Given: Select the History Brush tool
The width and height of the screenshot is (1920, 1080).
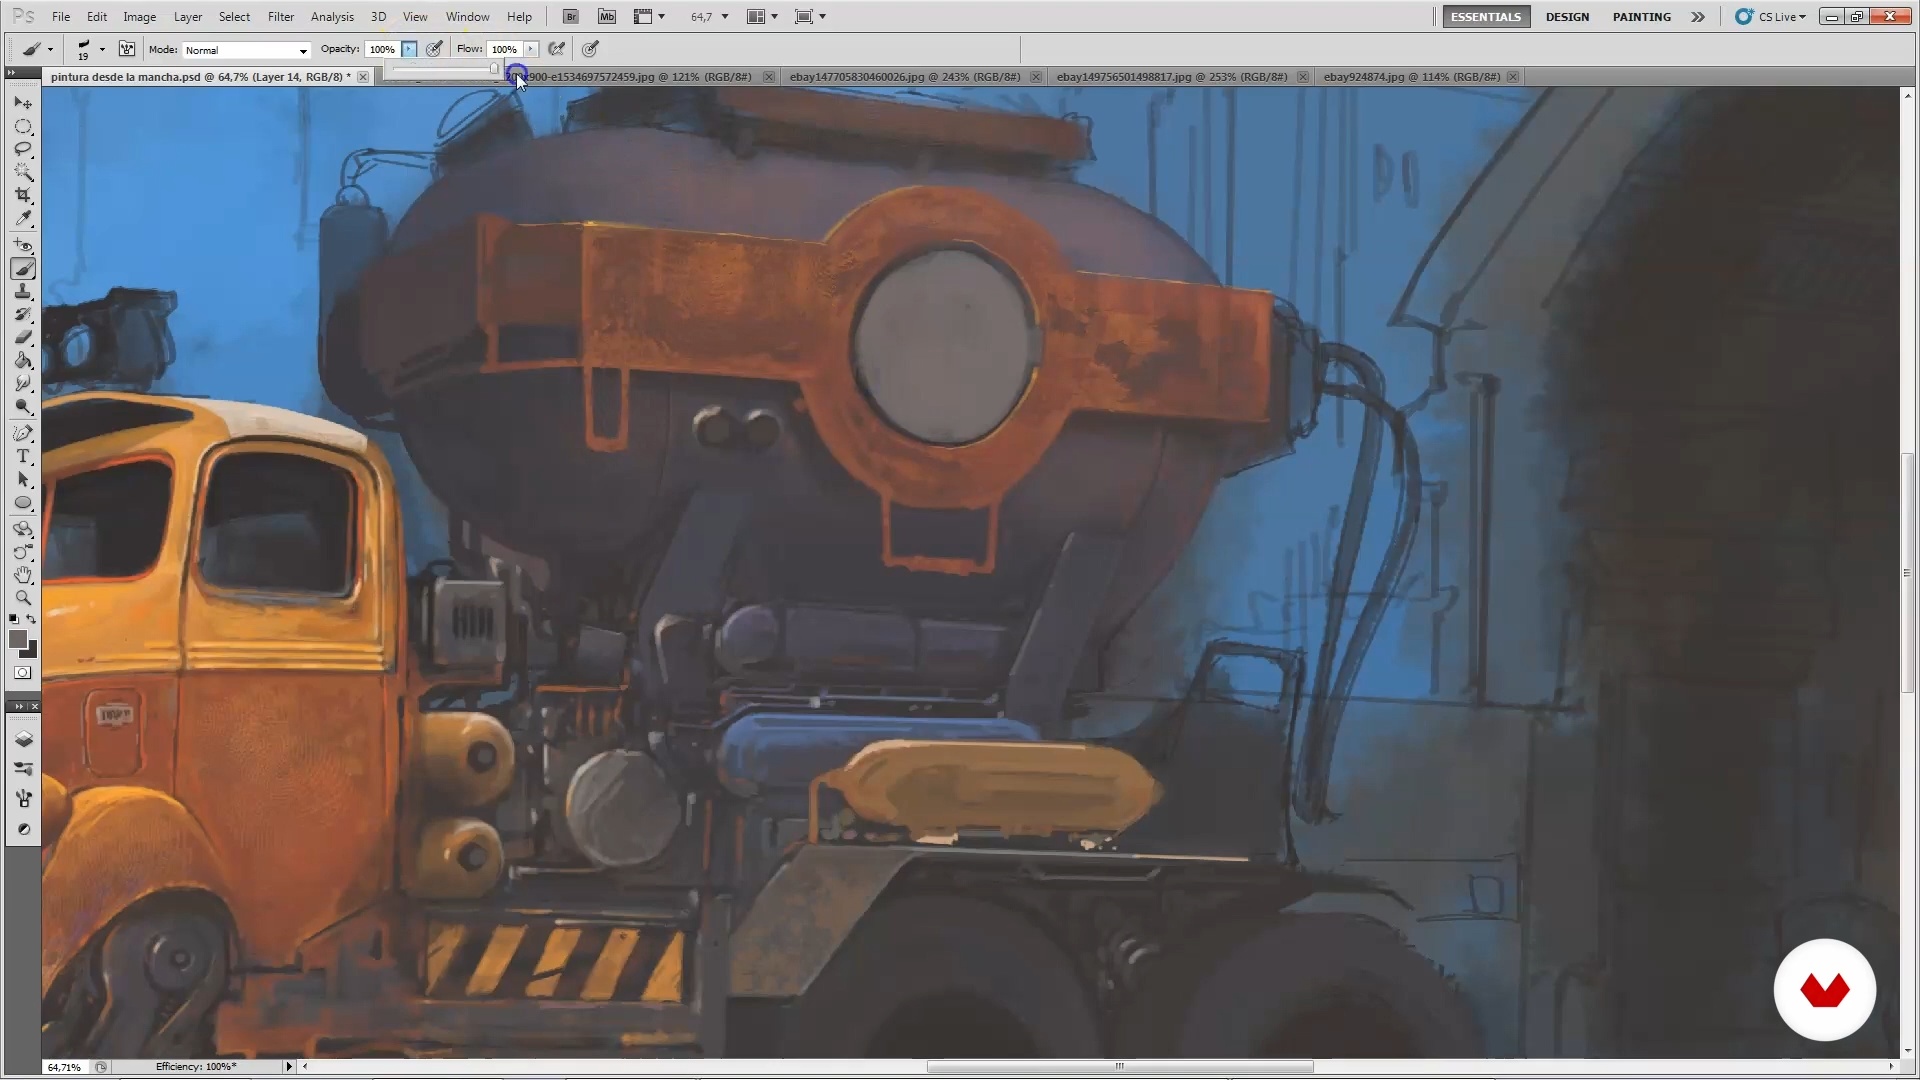Looking at the screenshot, I should [x=23, y=314].
